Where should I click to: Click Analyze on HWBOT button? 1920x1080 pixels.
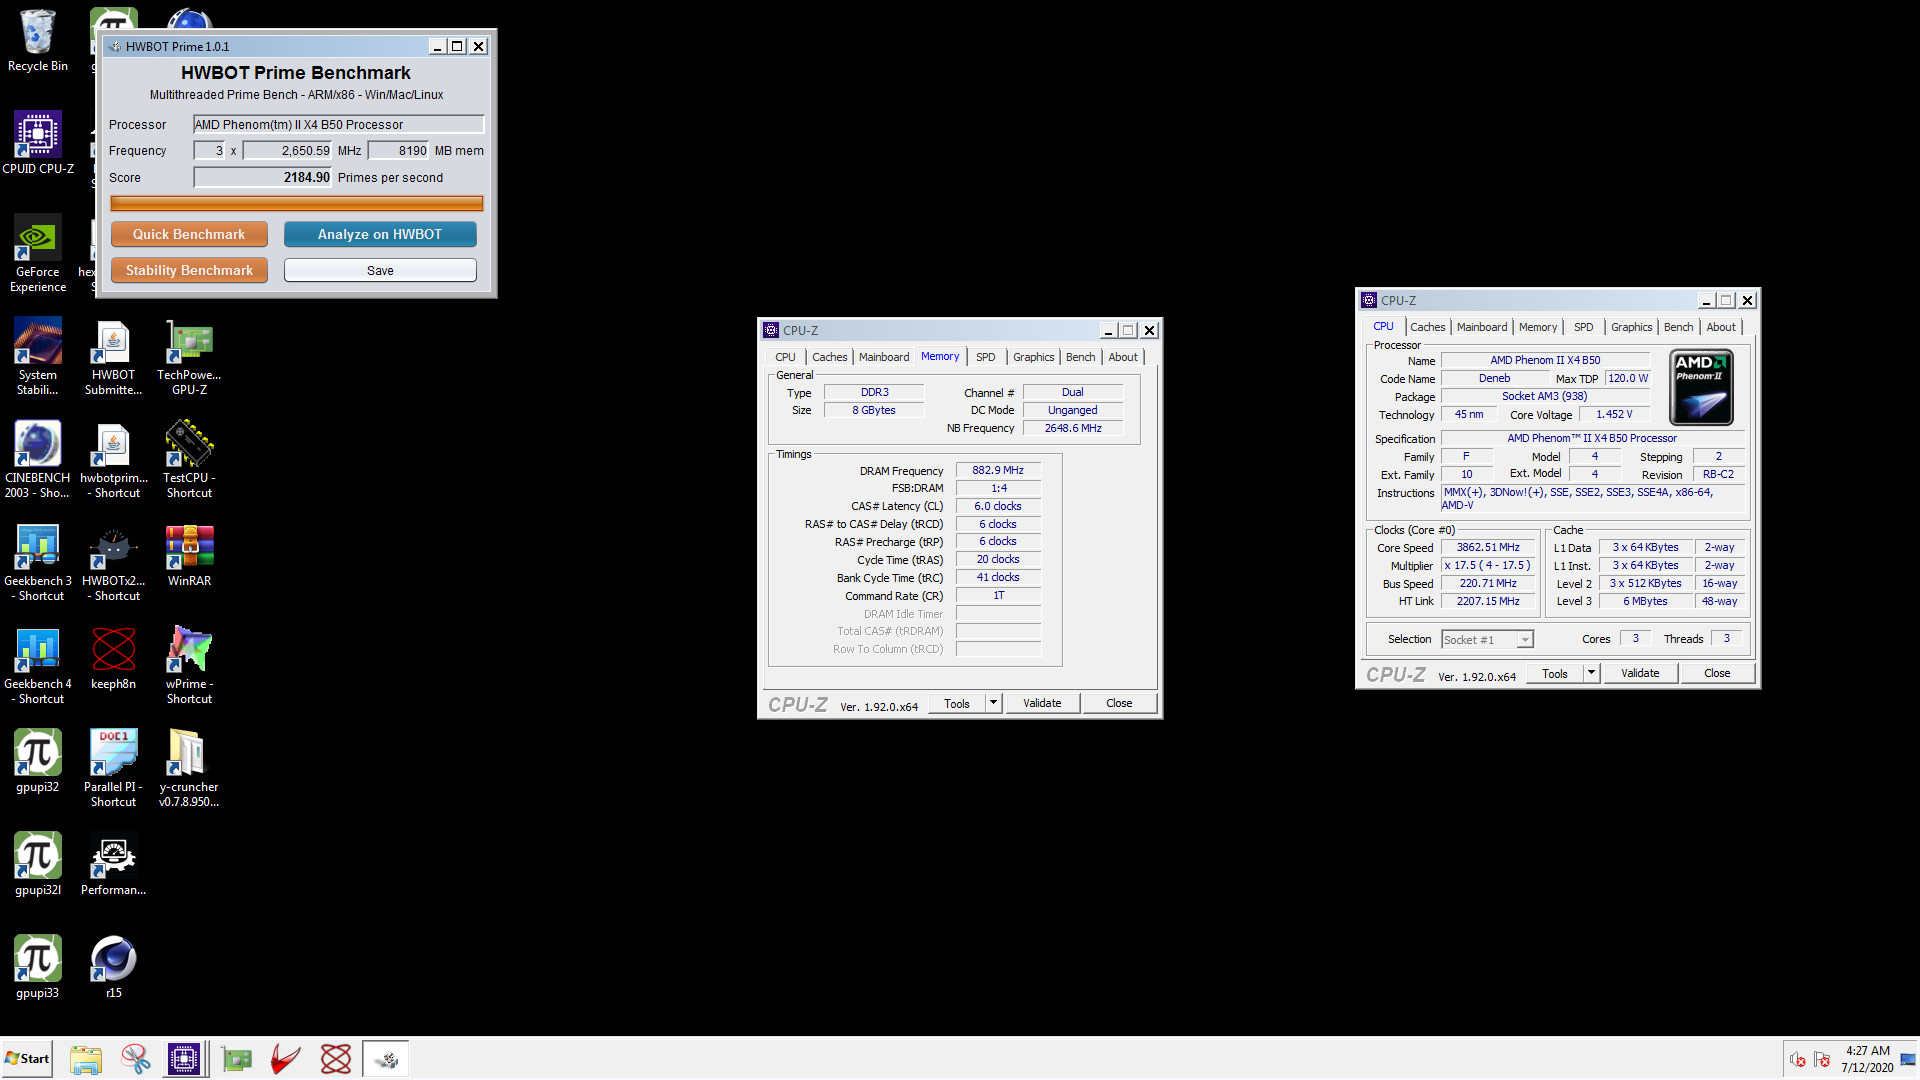pos(380,234)
